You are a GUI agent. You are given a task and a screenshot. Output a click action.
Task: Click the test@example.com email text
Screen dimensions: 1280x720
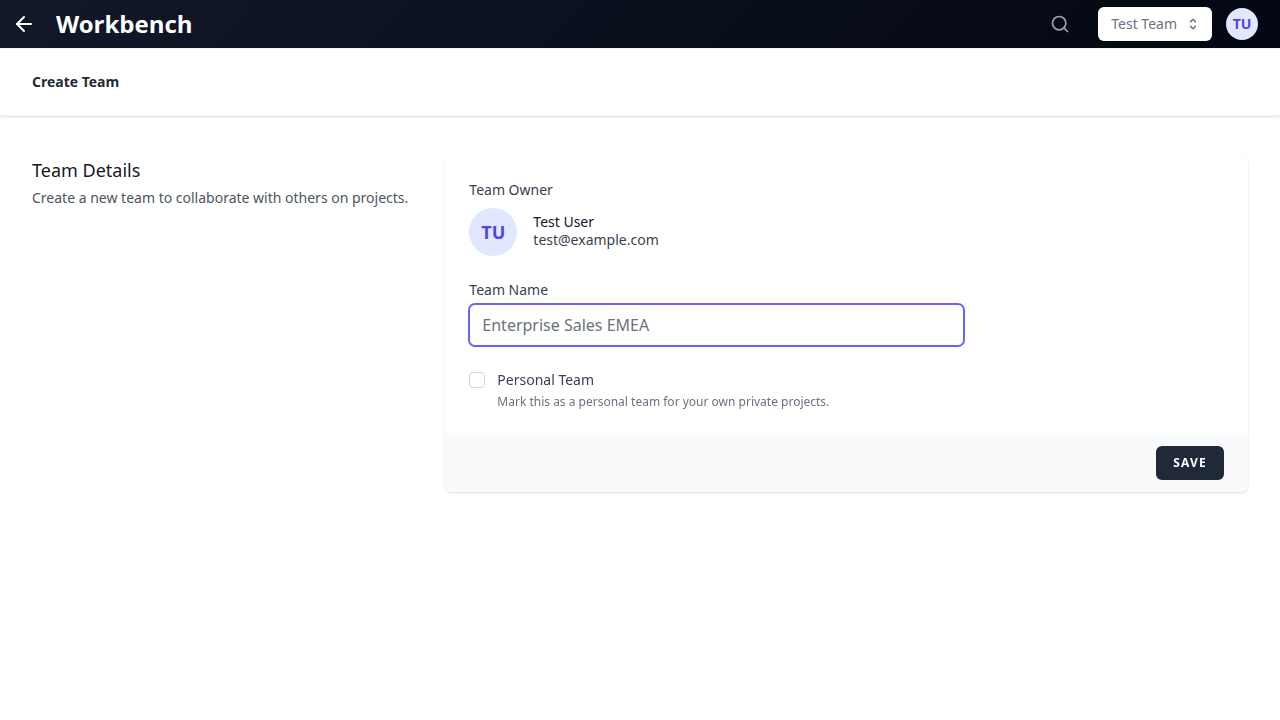coord(595,240)
